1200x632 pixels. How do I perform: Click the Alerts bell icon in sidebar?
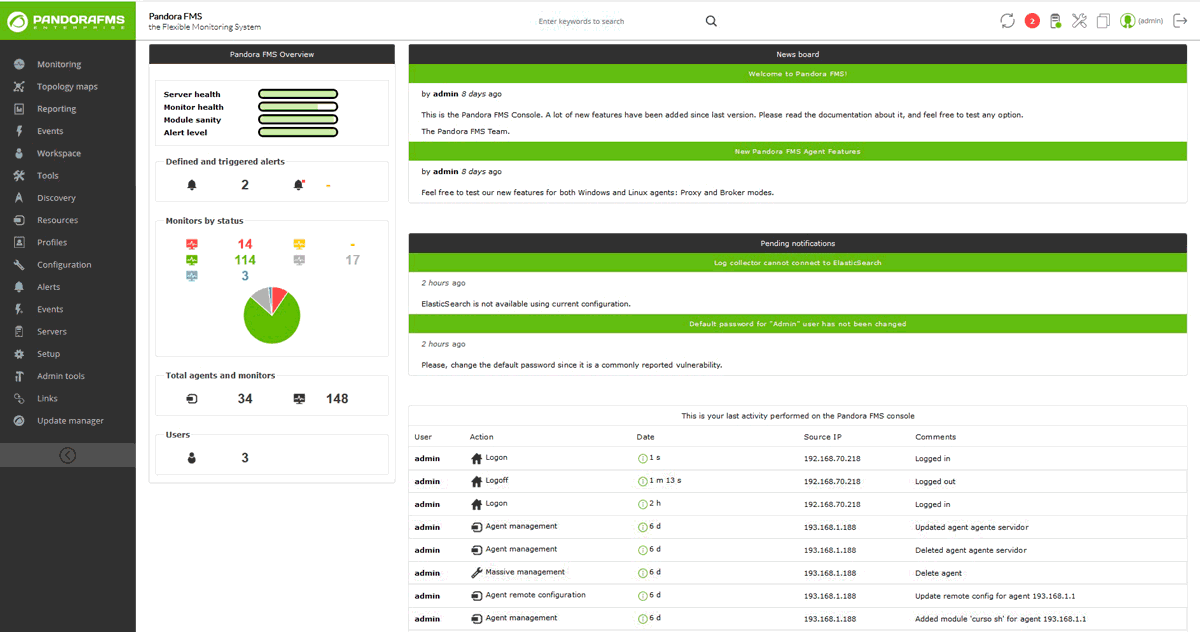[19, 287]
